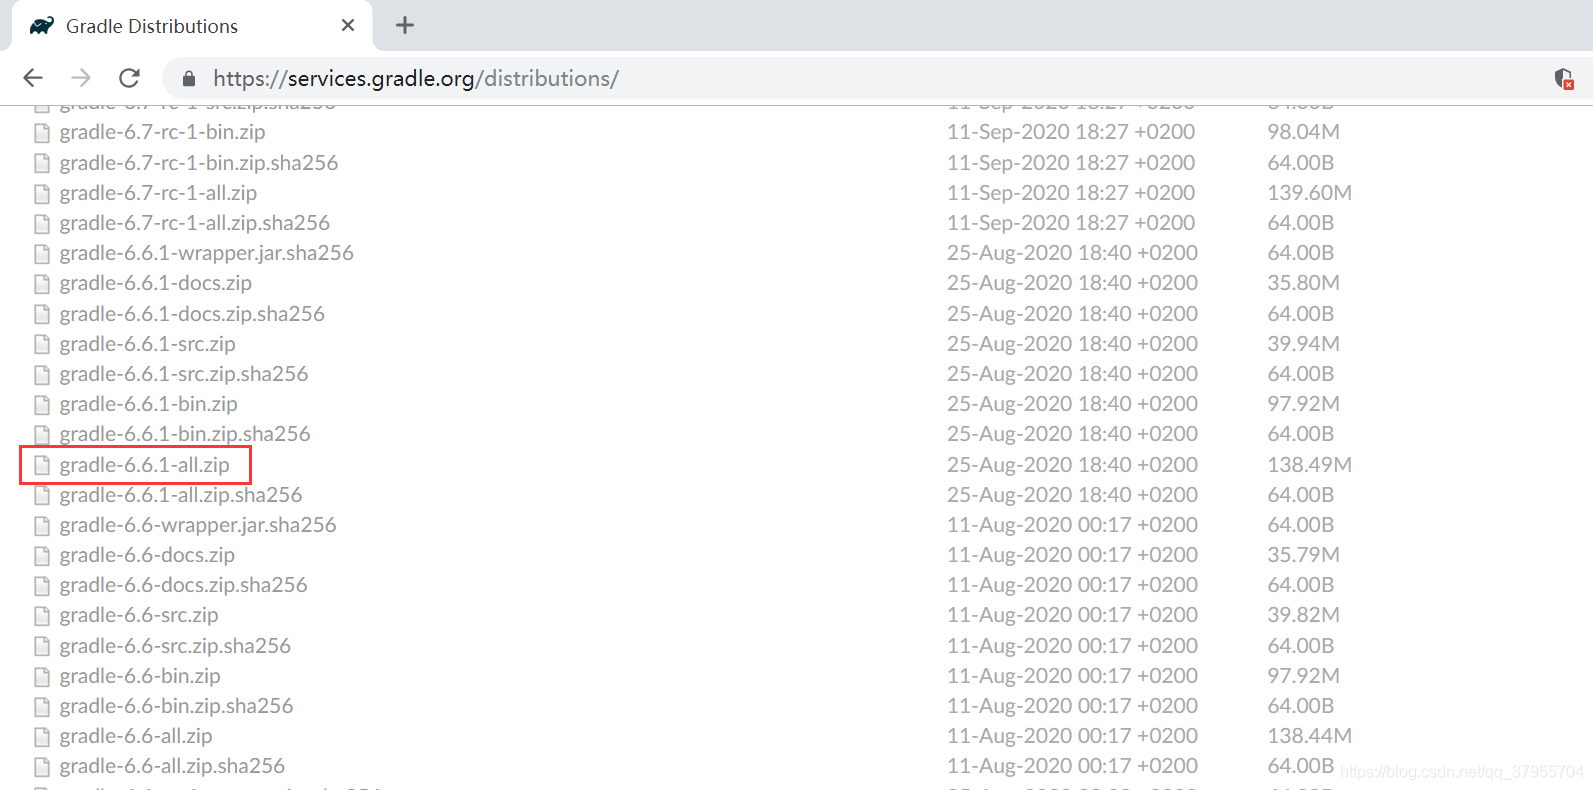Select the 39.82M size value
1593x790 pixels.
coord(1303,614)
